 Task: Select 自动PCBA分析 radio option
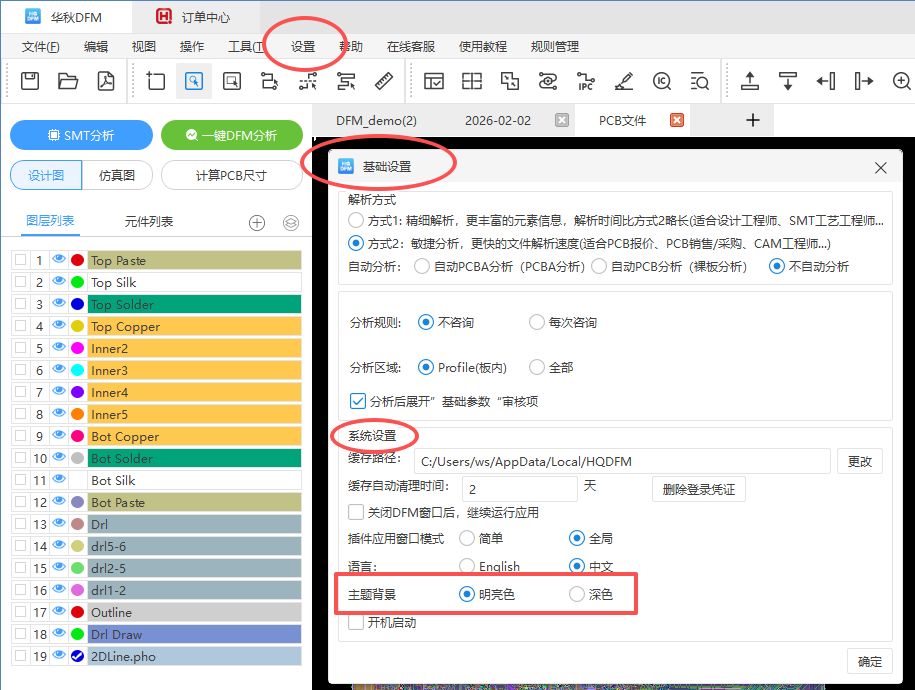click(422, 266)
